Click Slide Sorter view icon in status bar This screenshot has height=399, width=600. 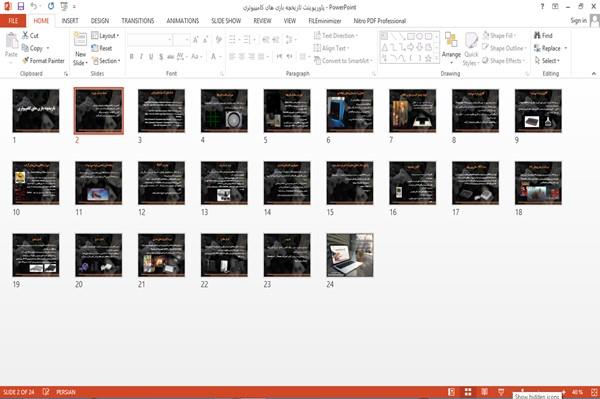click(x=468, y=392)
